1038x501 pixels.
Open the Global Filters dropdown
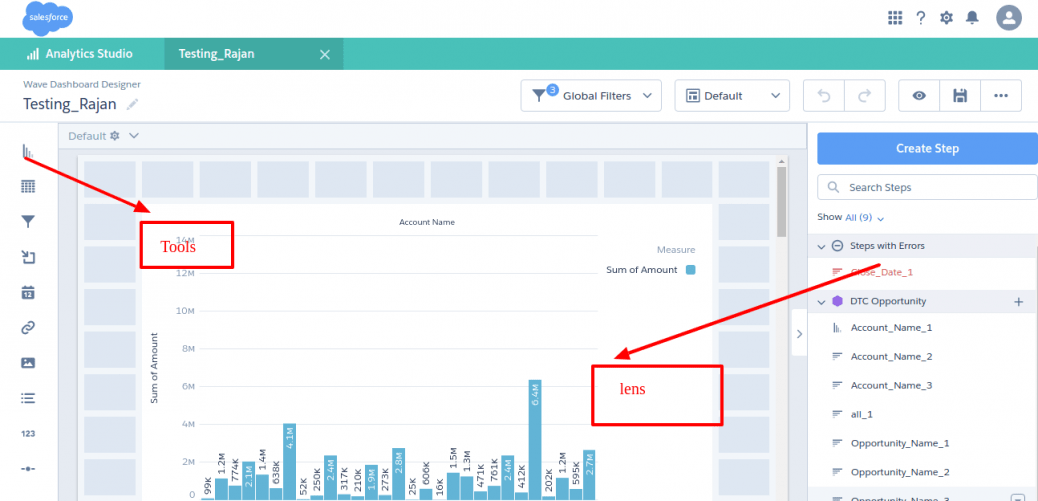591,96
